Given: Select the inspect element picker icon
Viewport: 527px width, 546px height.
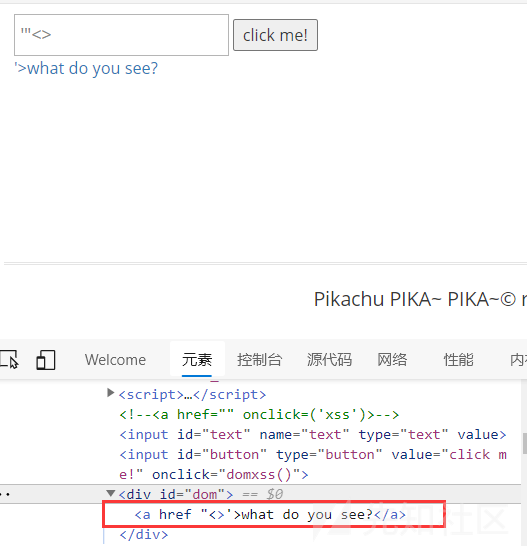Looking at the screenshot, I should [x=9, y=359].
